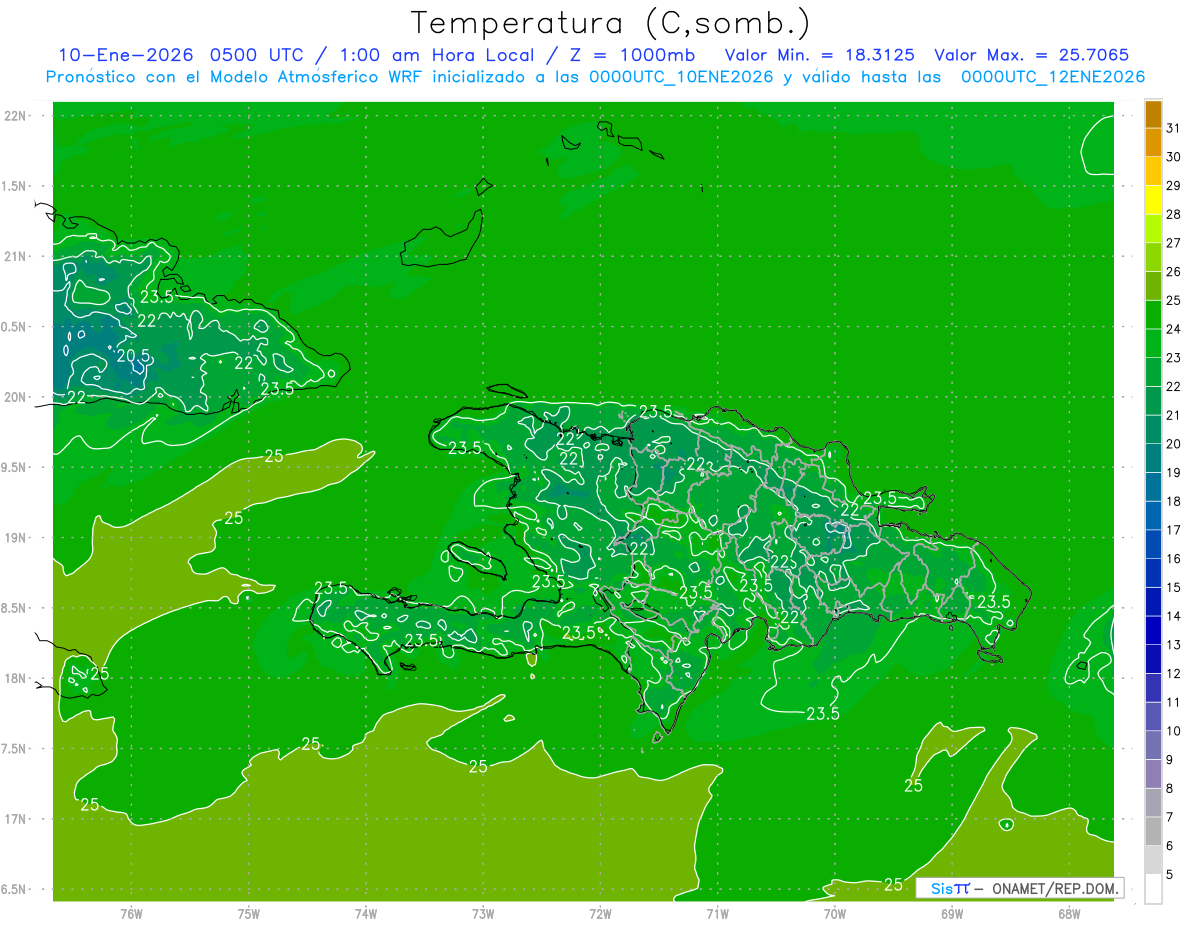Click the "0.5N" latitude axis label
The image size is (1200, 927).
tap(15, 327)
